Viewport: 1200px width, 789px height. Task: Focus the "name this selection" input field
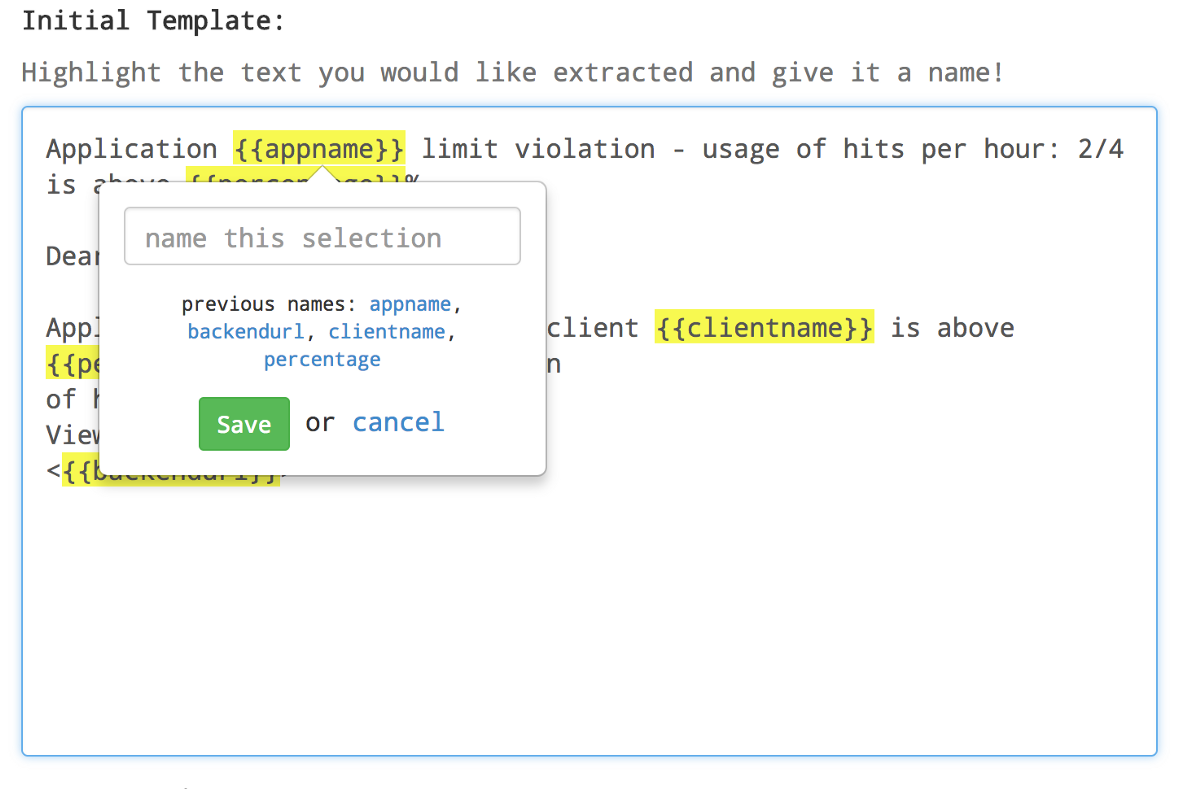click(x=322, y=237)
